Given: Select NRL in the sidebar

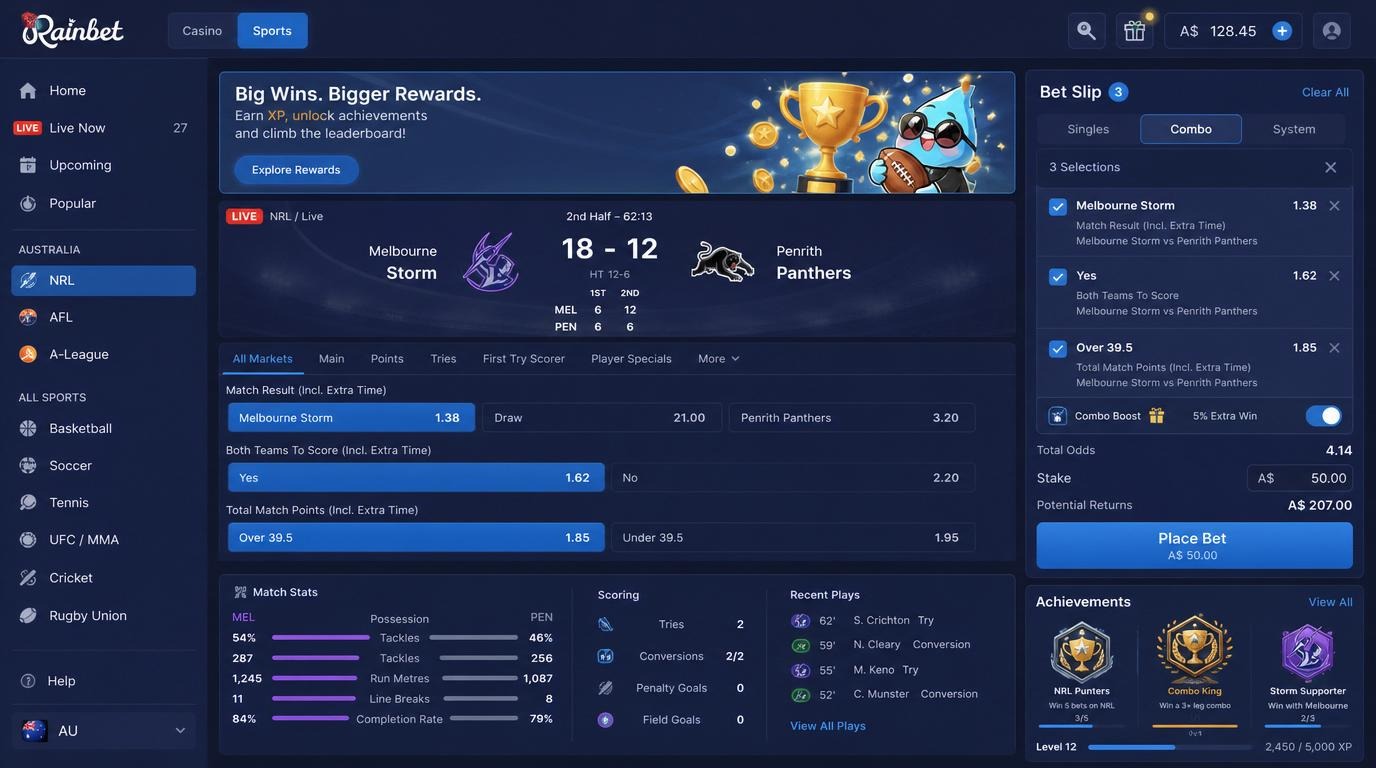Looking at the screenshot, I should click(104, 280).
